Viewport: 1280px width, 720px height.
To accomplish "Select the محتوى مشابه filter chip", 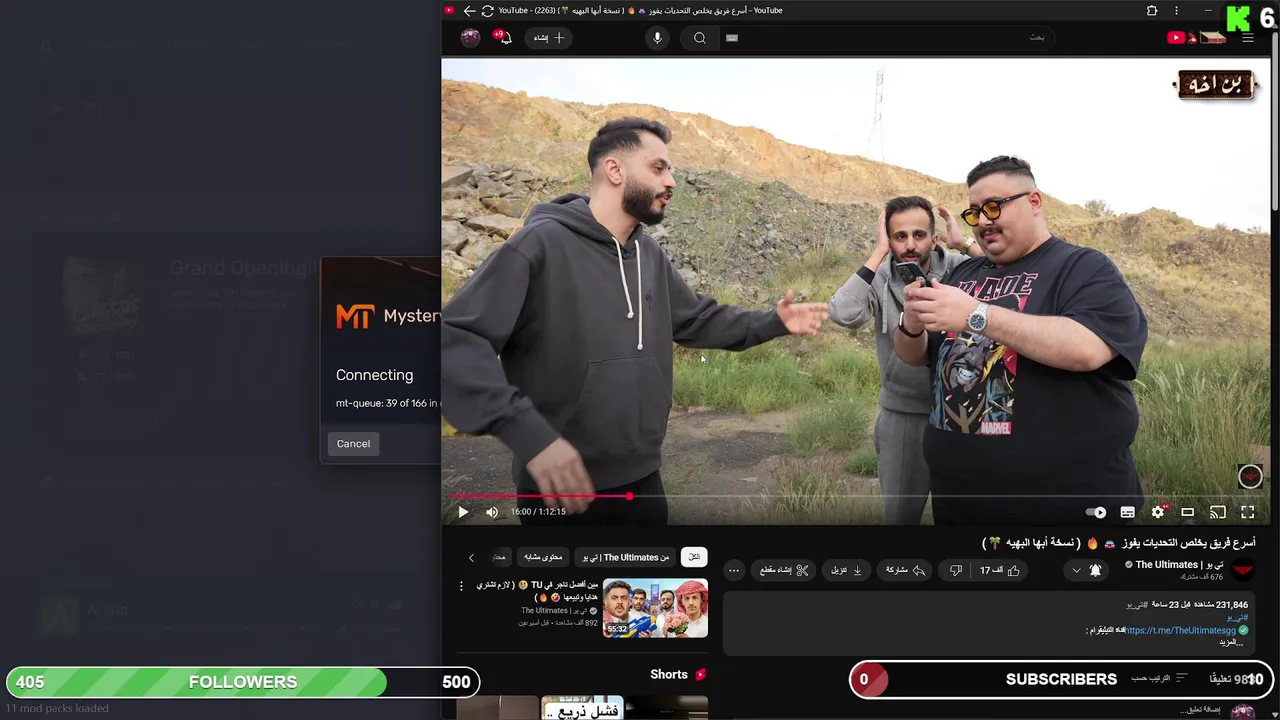I will [544, 557].
